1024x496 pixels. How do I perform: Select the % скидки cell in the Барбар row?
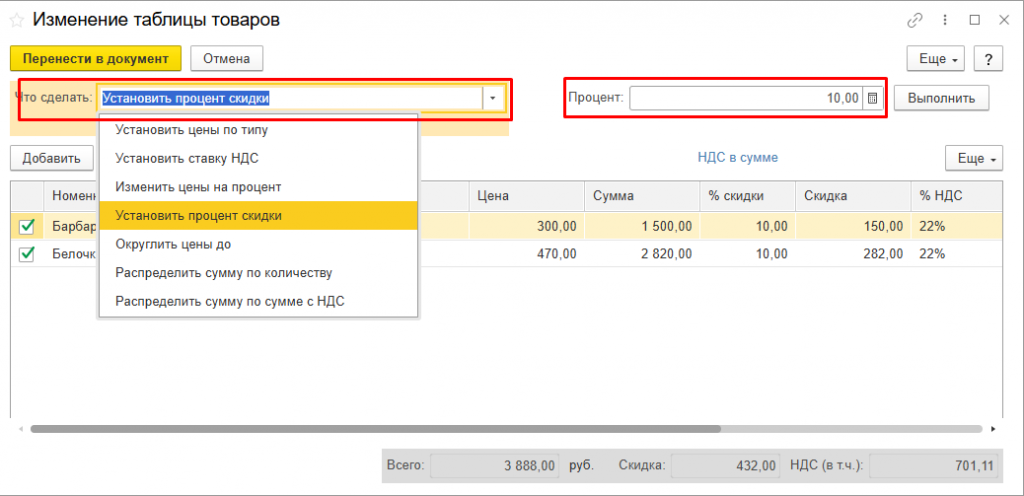pos(747,226)
